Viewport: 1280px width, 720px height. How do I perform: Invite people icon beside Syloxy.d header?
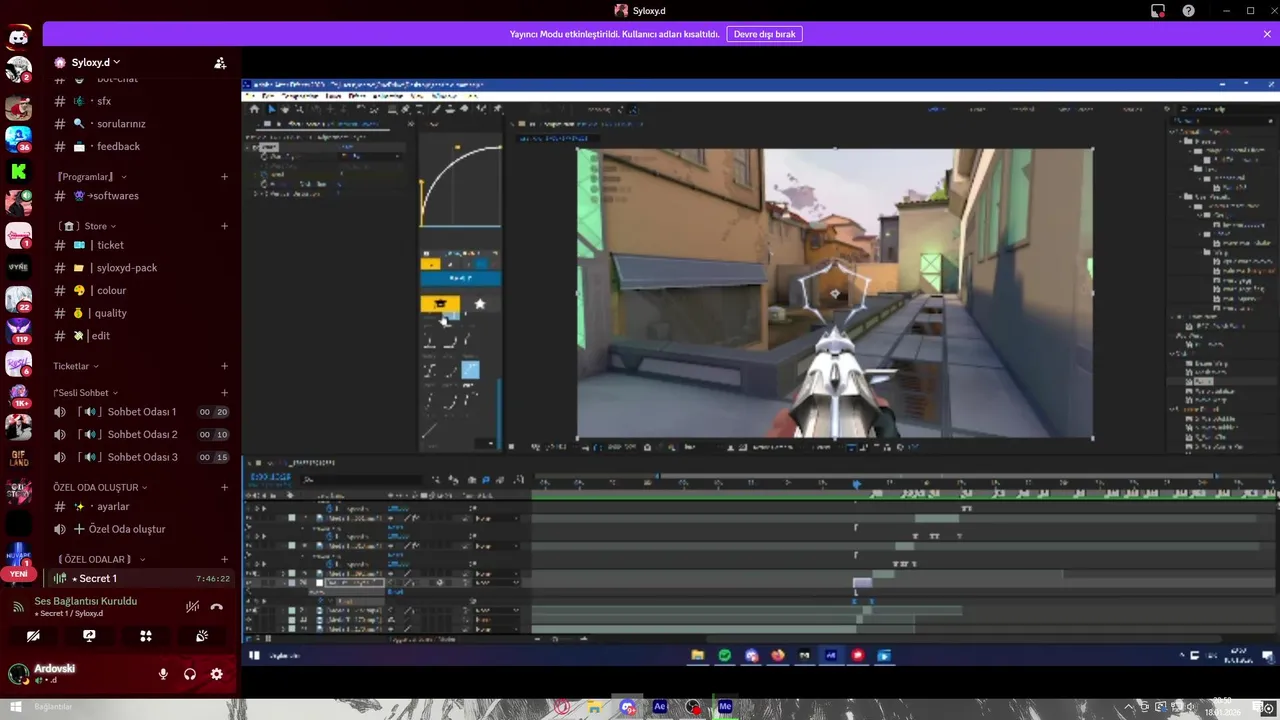coord(220,63)
